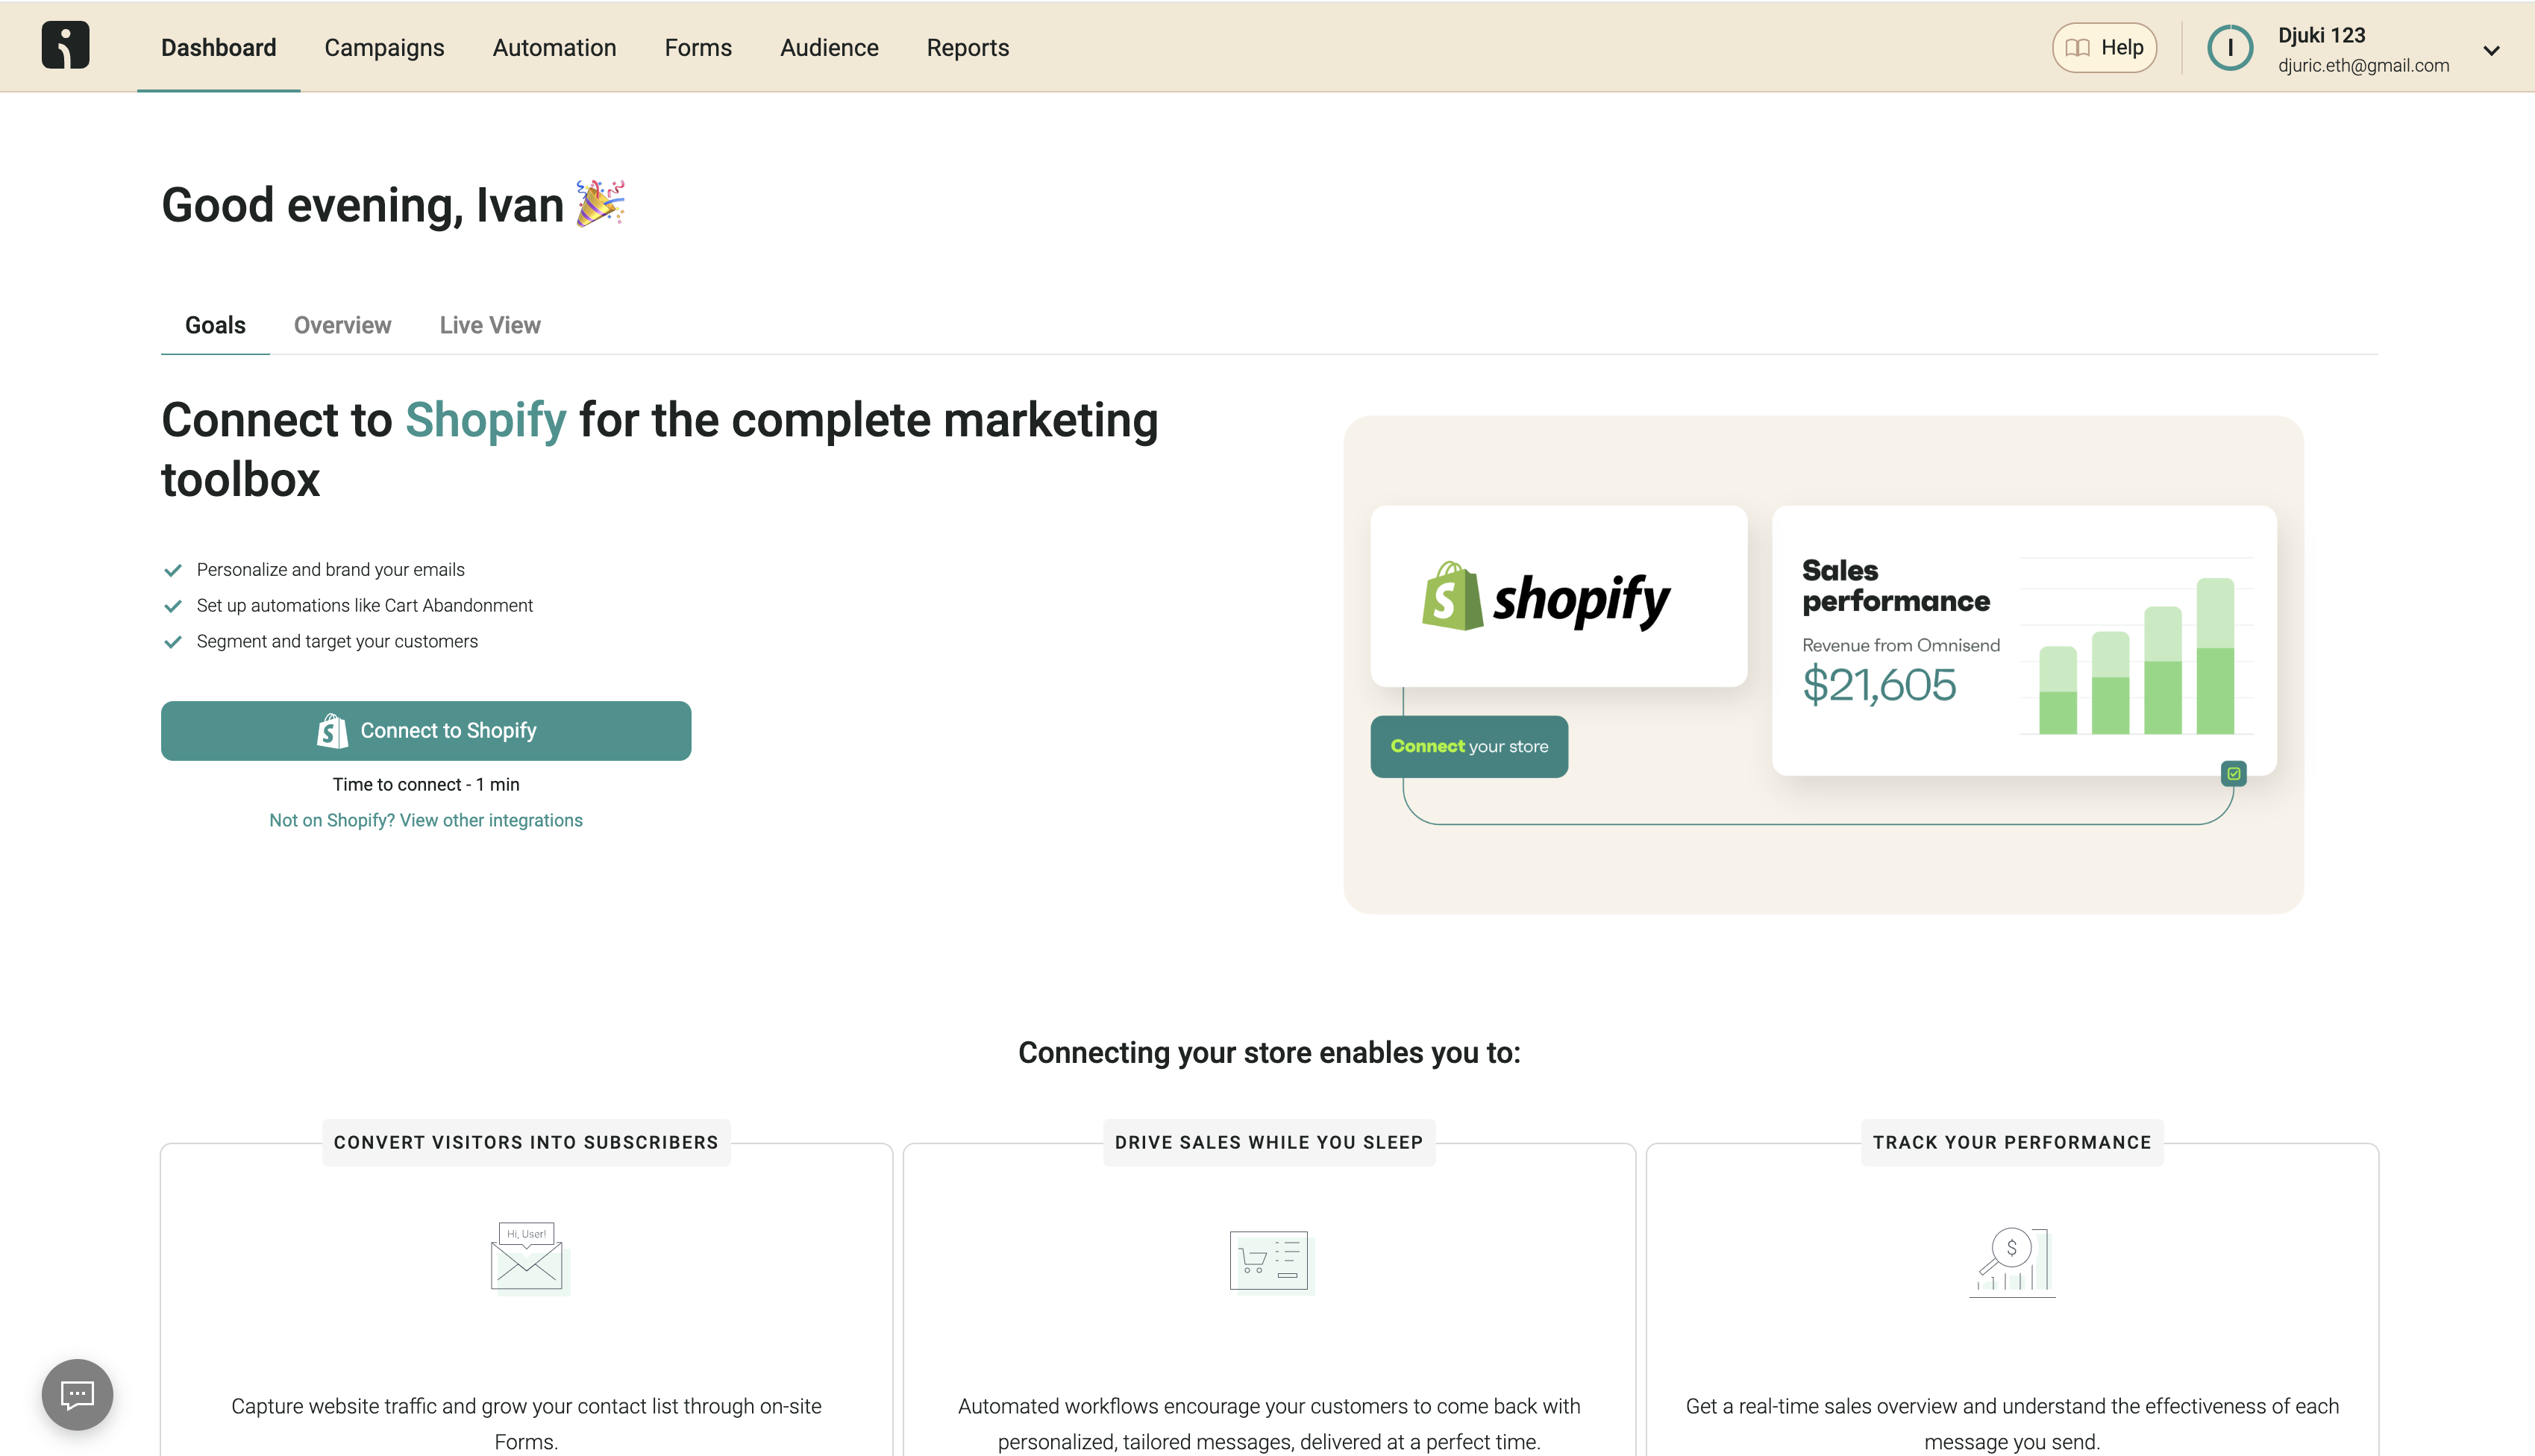Click the shopping cart workflow icon

coord(1269,1260)
